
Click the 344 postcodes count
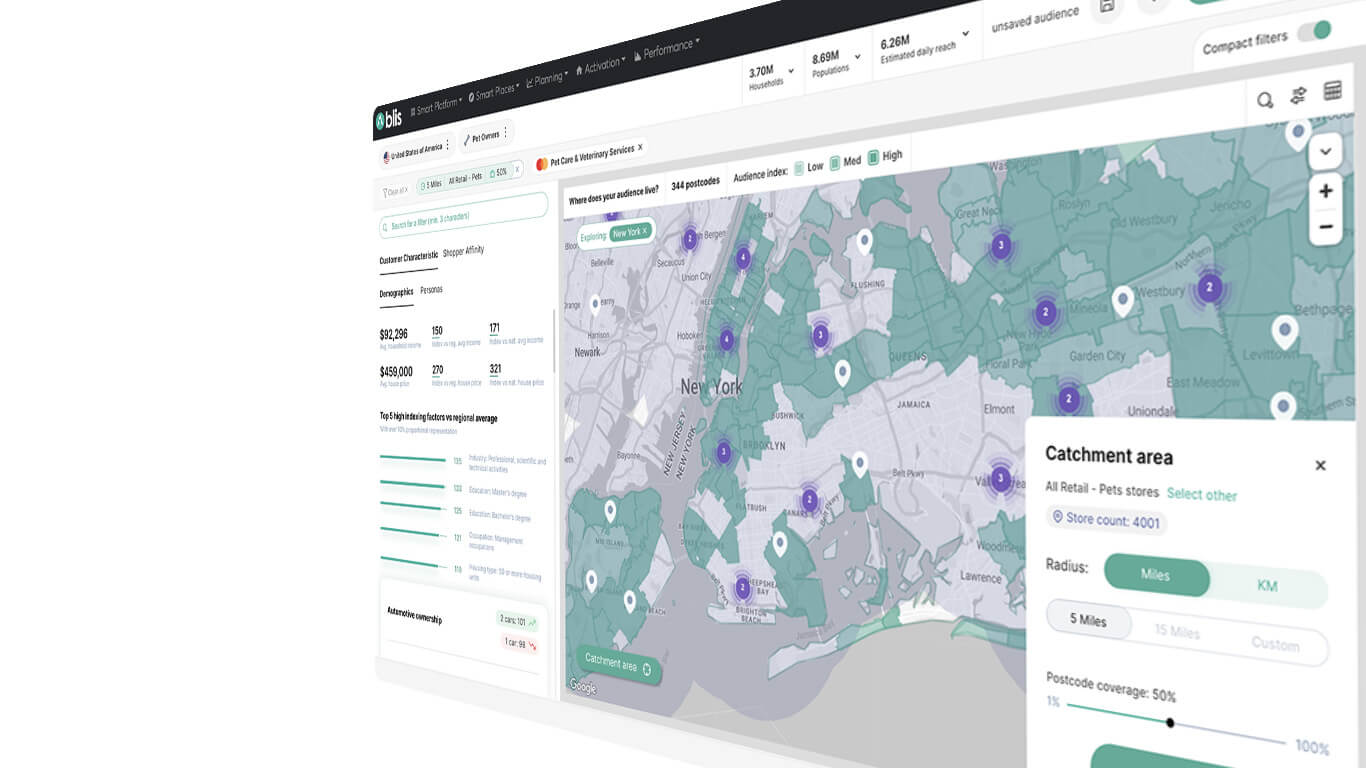pos(696,184)
